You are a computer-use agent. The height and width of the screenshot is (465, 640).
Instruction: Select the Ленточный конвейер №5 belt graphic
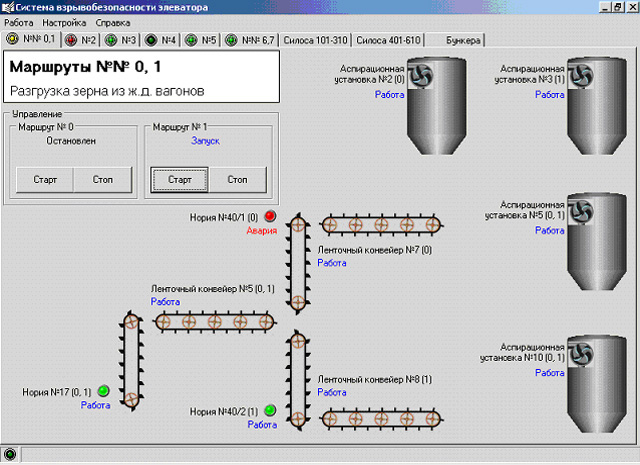(215, 322)
